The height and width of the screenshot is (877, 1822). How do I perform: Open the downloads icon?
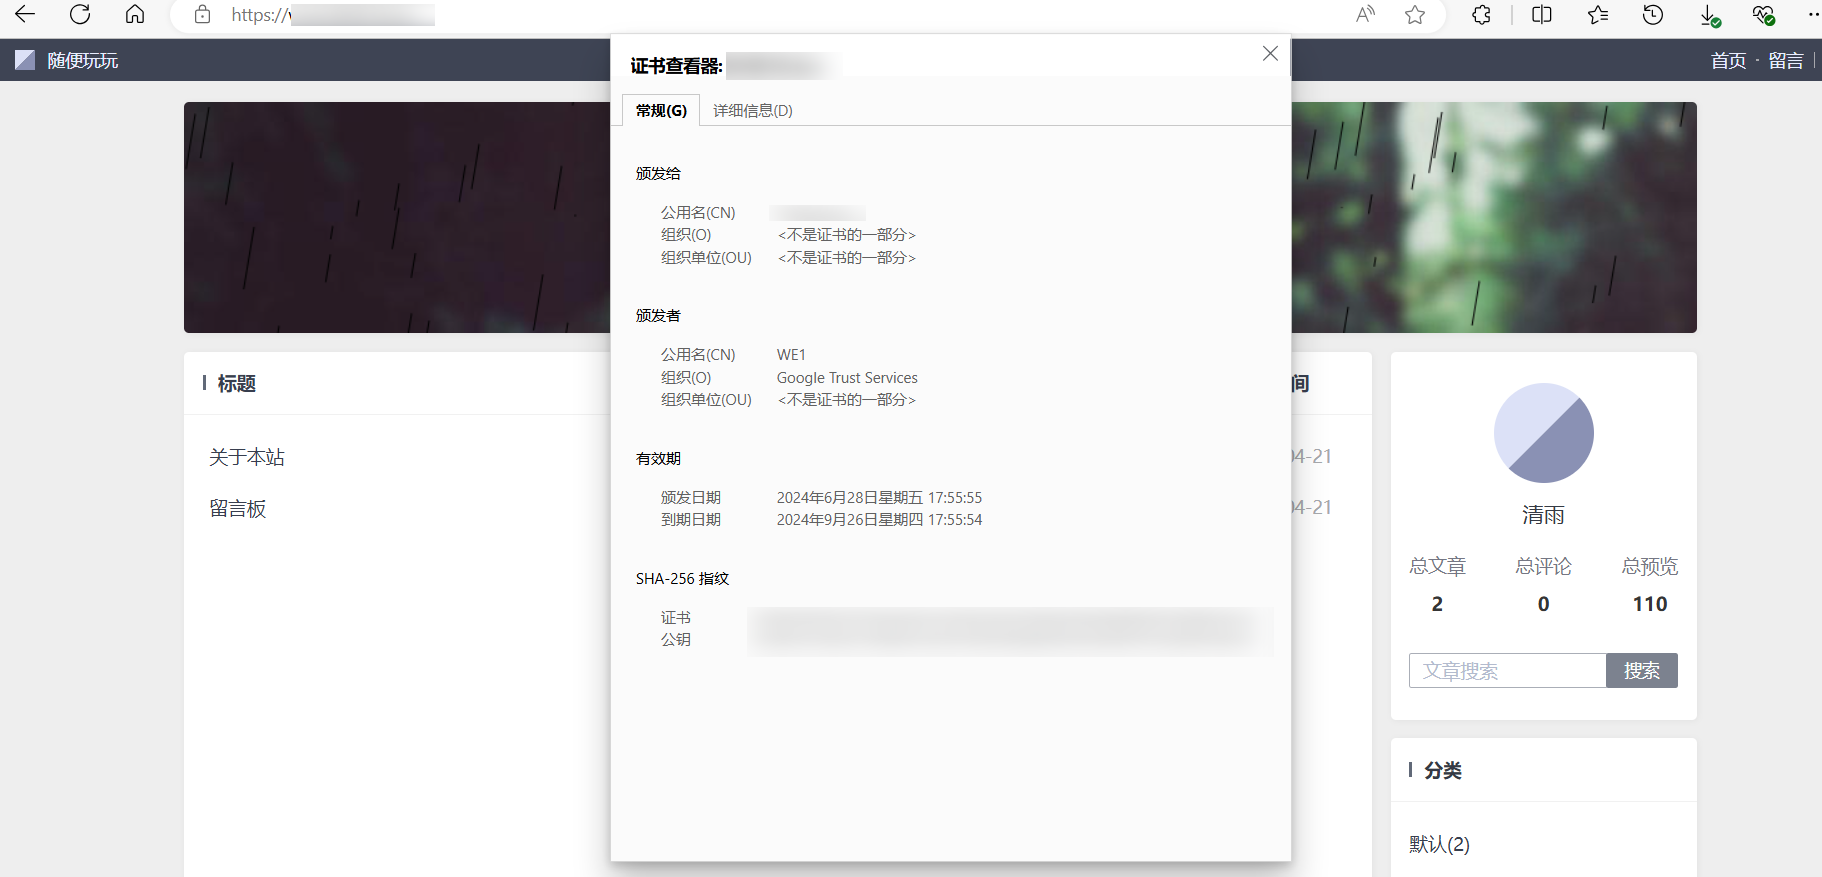[x=1709, y=15]
